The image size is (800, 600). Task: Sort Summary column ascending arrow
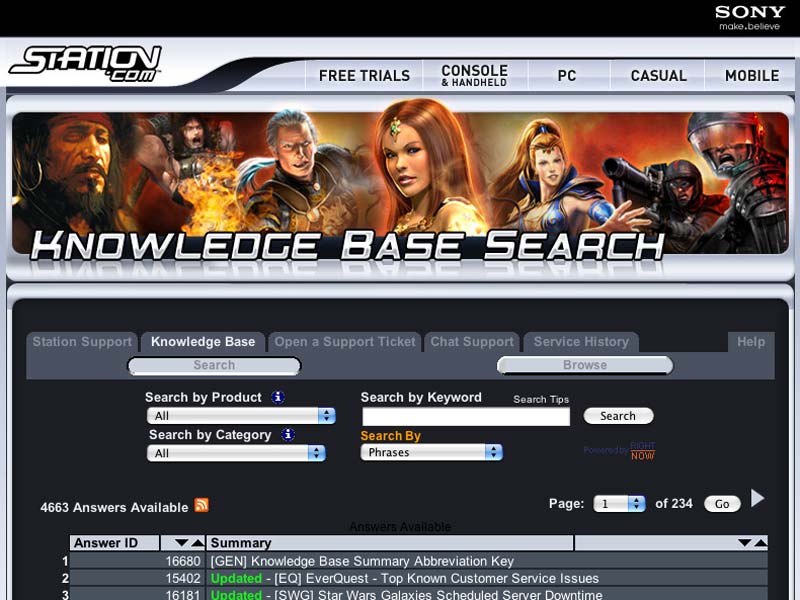(761, 543)
